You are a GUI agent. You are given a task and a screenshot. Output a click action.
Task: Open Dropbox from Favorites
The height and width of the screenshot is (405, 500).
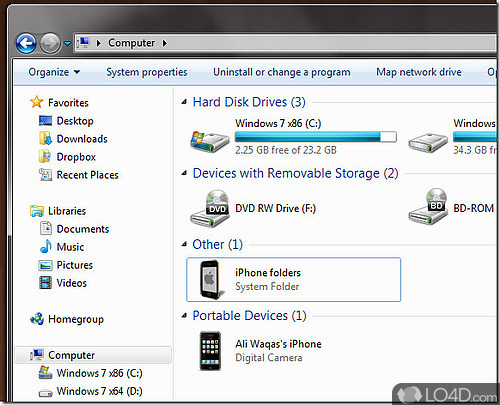[x=76, y=157]
